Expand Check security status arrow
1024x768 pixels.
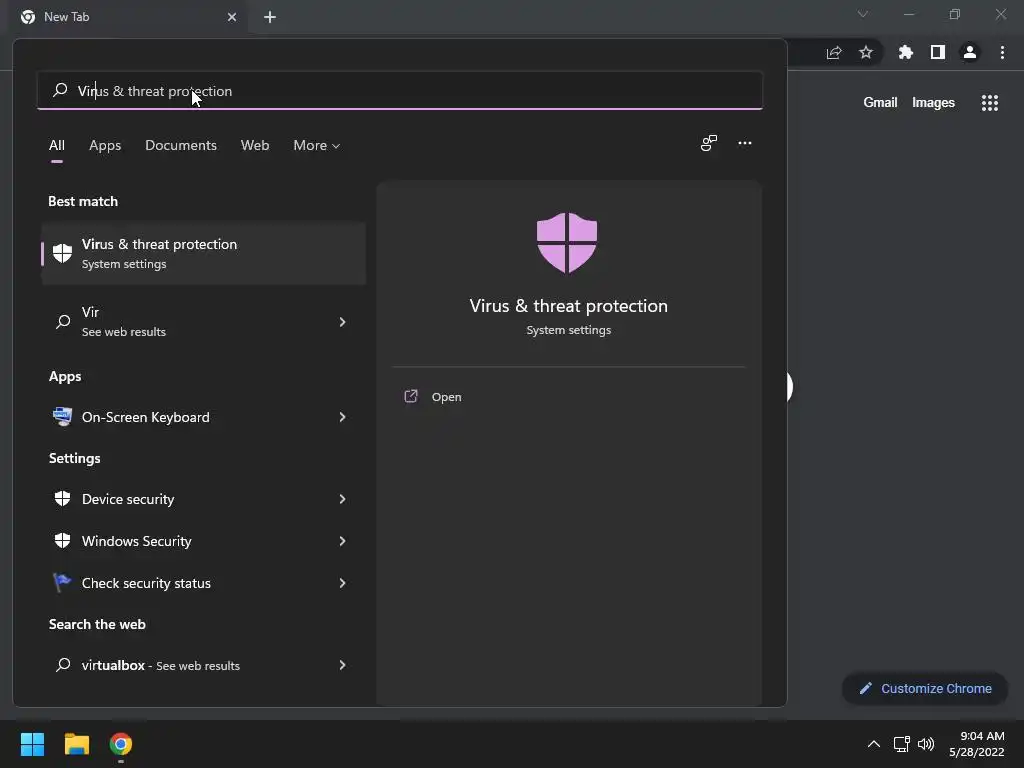pyautogui.click(x=342, y=583)
